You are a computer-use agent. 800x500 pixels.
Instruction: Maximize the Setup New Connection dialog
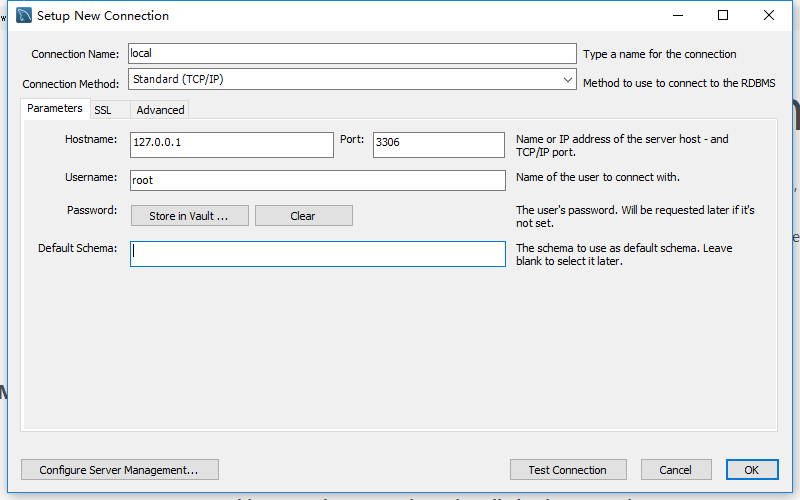point(723,15)
